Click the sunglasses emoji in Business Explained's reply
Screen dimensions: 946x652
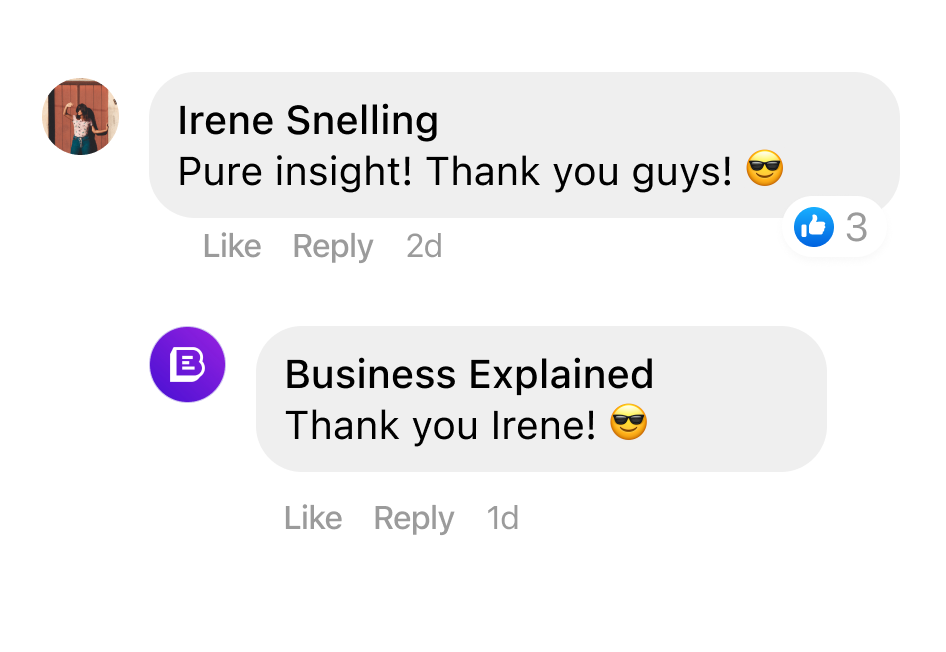[x=629, y=424]
